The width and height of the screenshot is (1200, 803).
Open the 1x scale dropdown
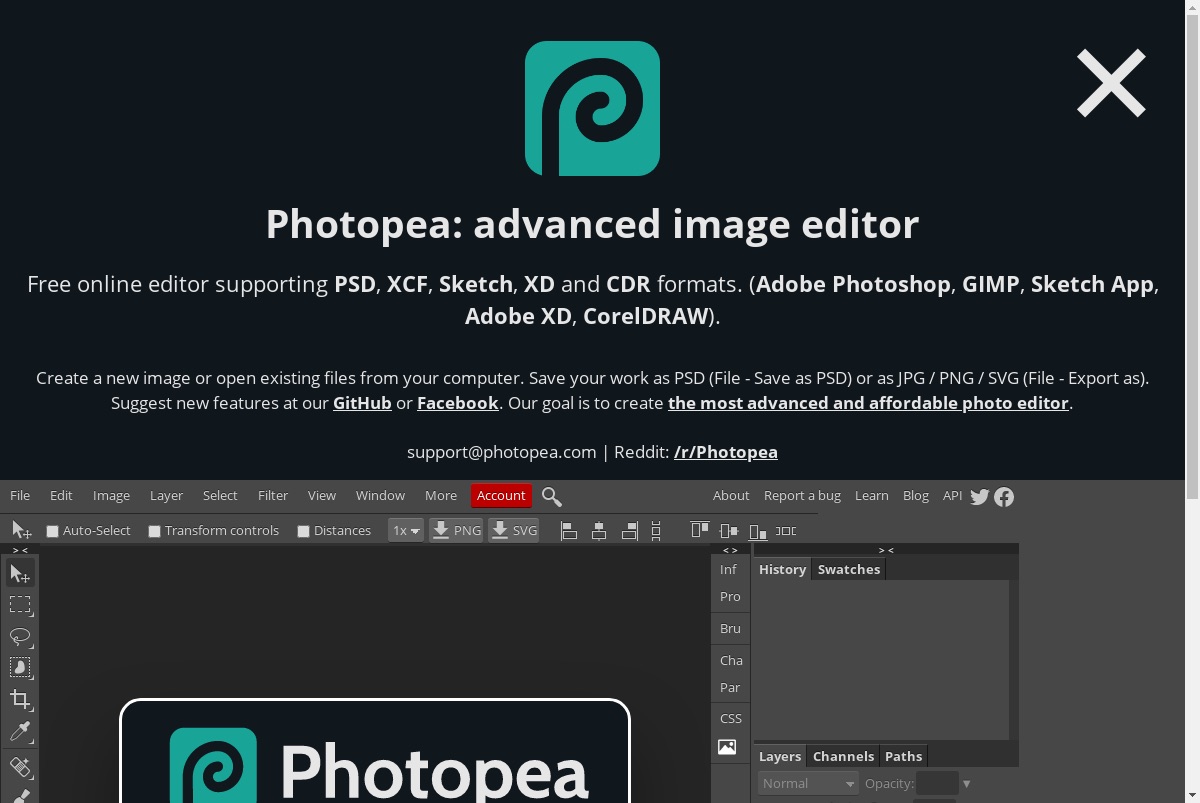pos(406,531)
